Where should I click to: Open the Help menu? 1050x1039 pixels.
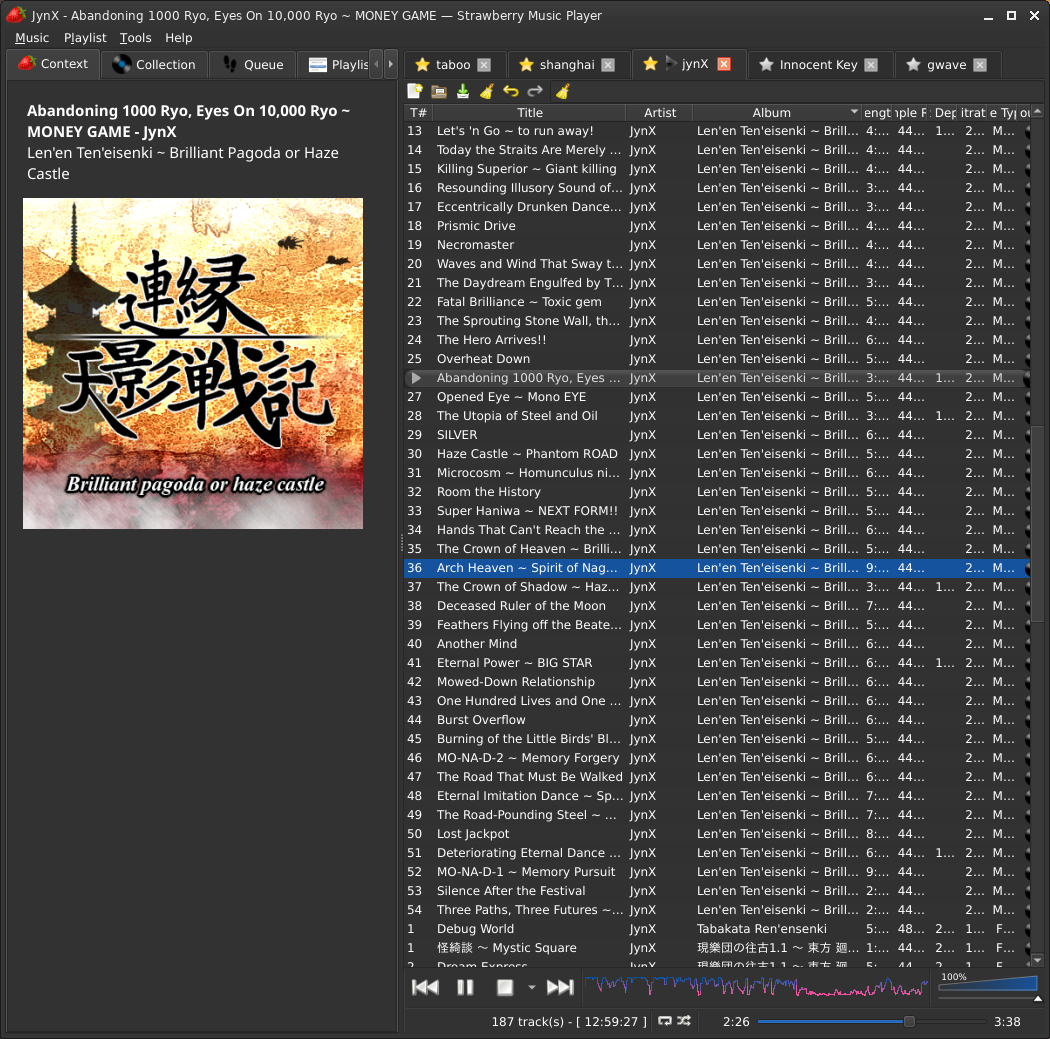click(179, 38)
